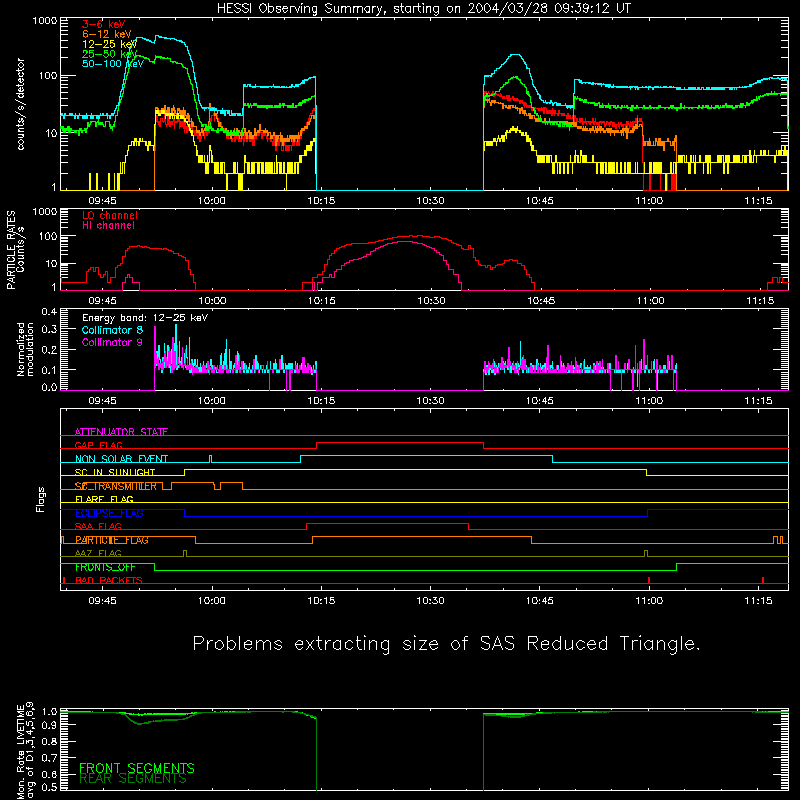The image size is (800, 800).
Task: Click the 10:15 tick label under the Flags plot
Action: click(321, 601)
